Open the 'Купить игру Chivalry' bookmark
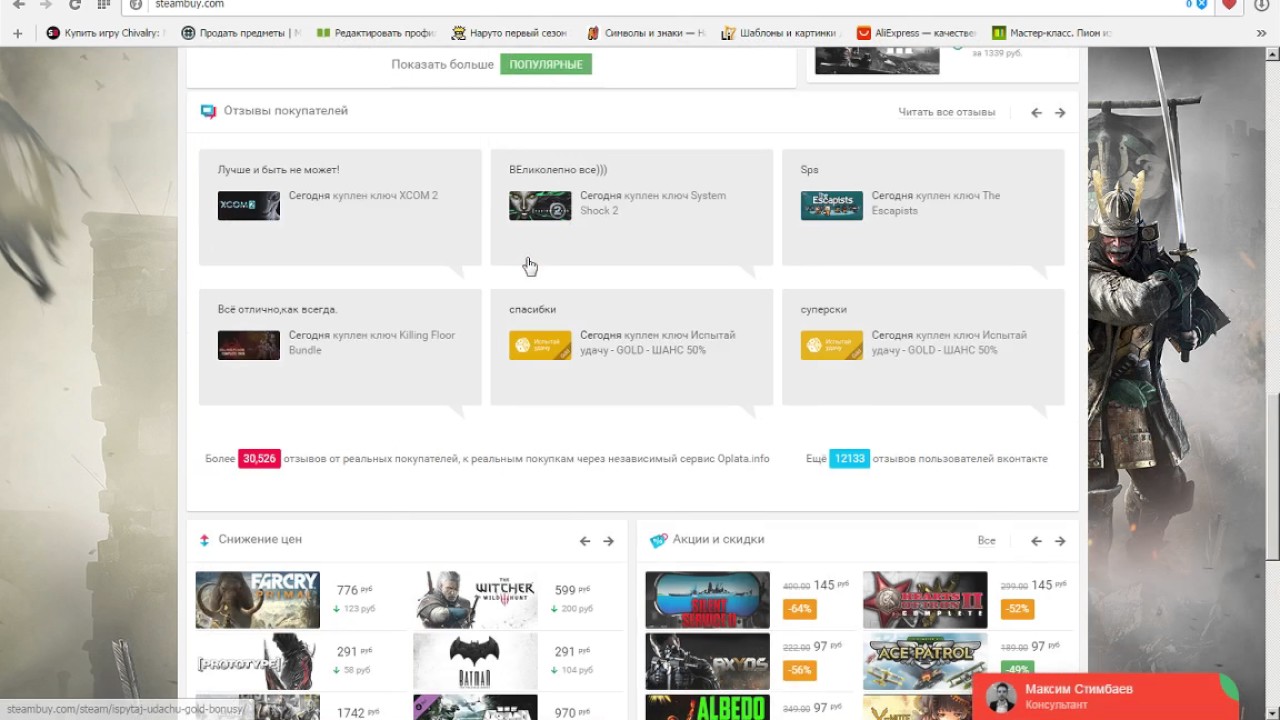Viewport: 1280px width, 720px height. tap(104, 33)
